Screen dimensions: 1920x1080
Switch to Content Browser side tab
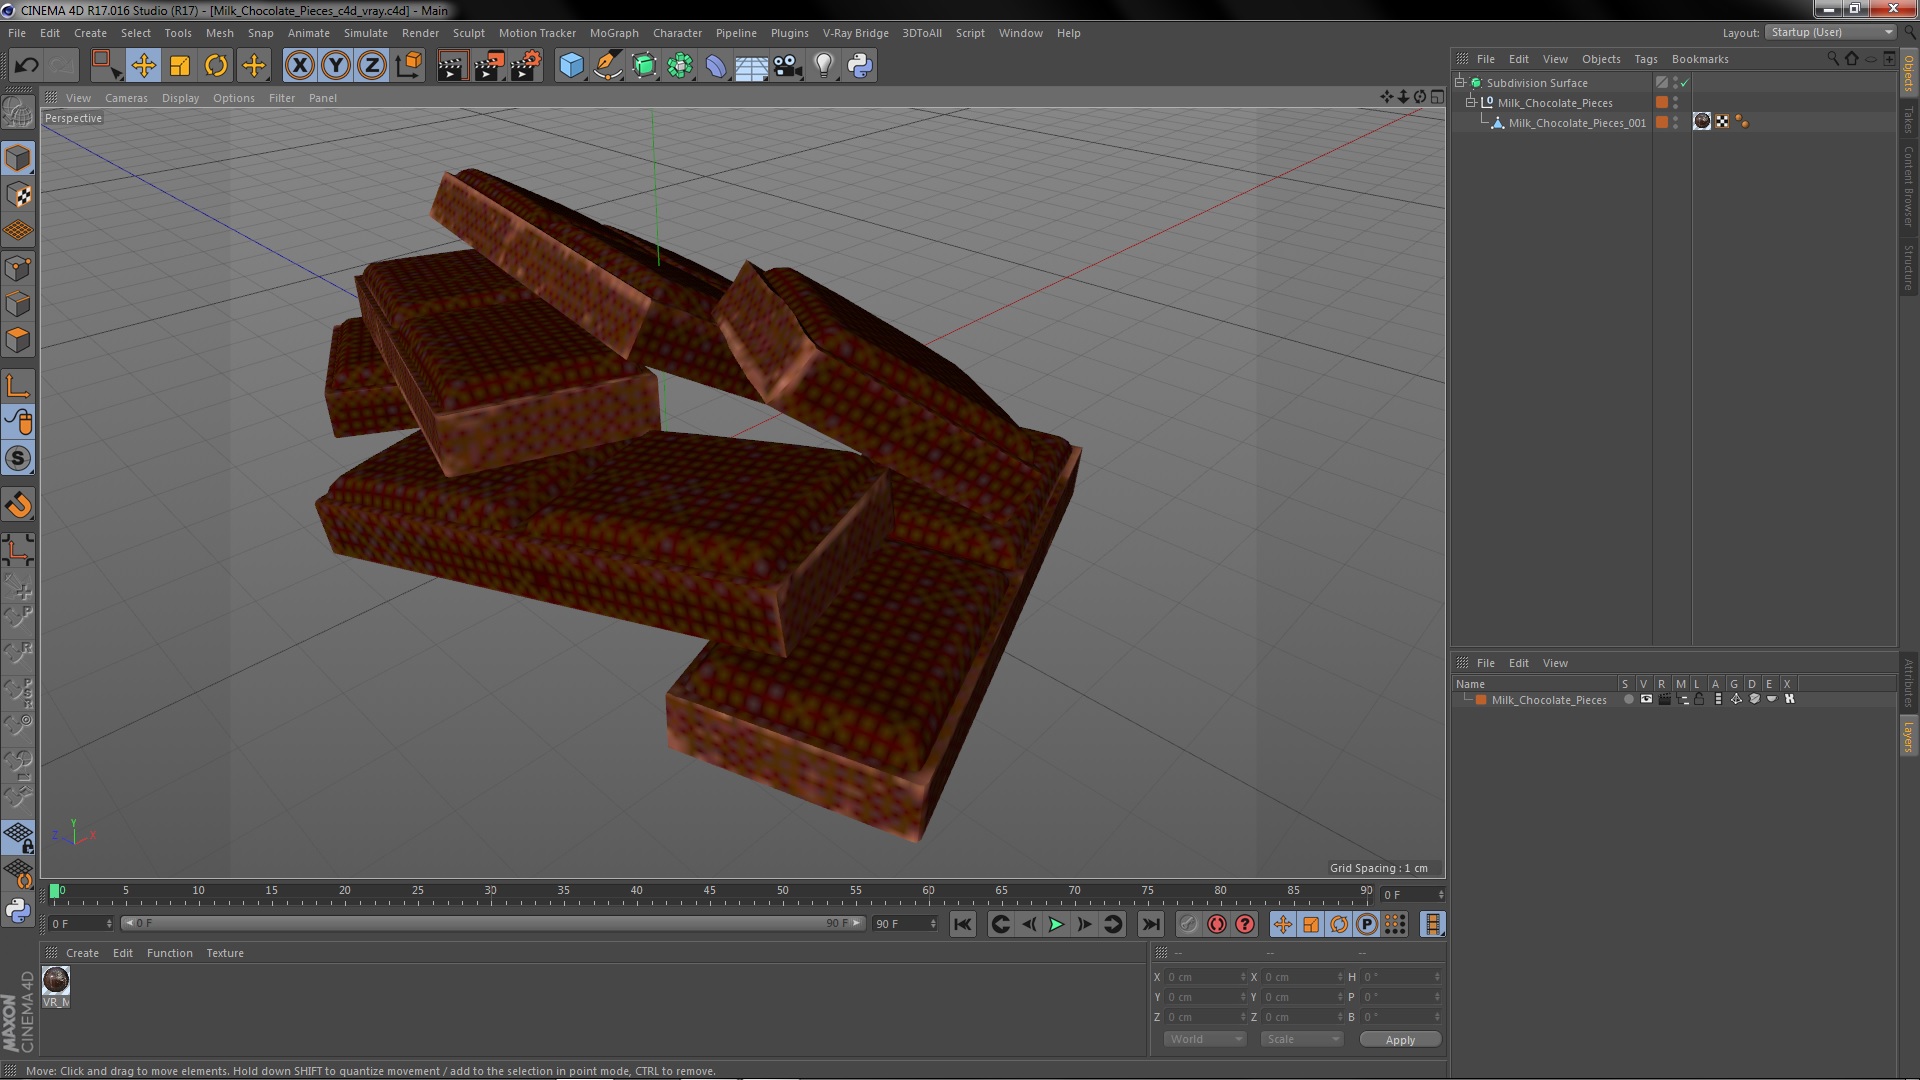(x=1909, y=186)
